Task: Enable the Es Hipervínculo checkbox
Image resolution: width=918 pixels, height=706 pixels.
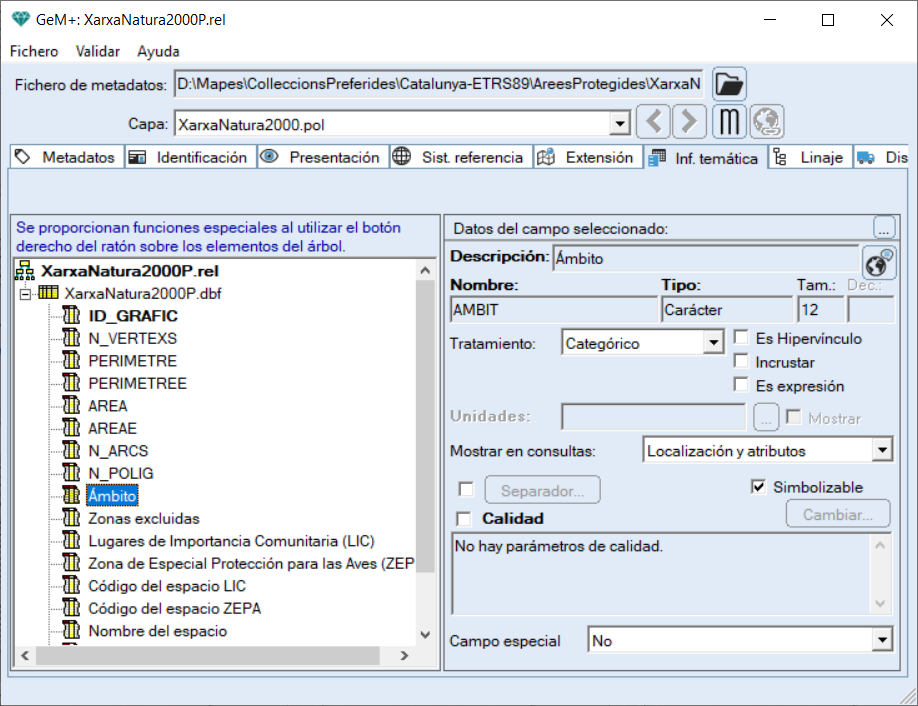Action: [x=742, y=338]
